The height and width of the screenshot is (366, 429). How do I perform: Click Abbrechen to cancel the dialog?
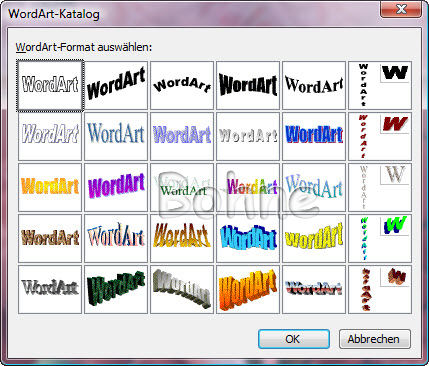(x=375, y=339)
